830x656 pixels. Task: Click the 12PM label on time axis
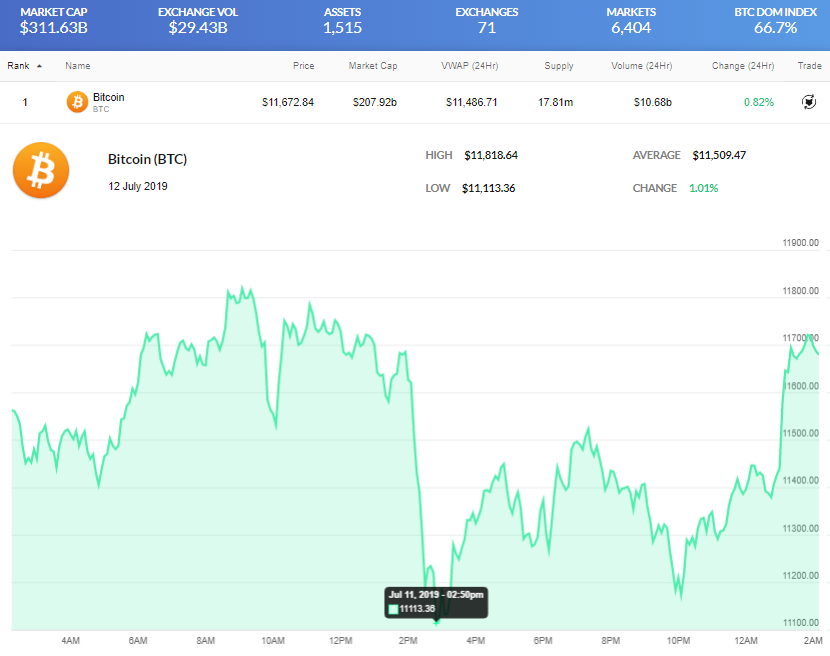pos(340,641)
